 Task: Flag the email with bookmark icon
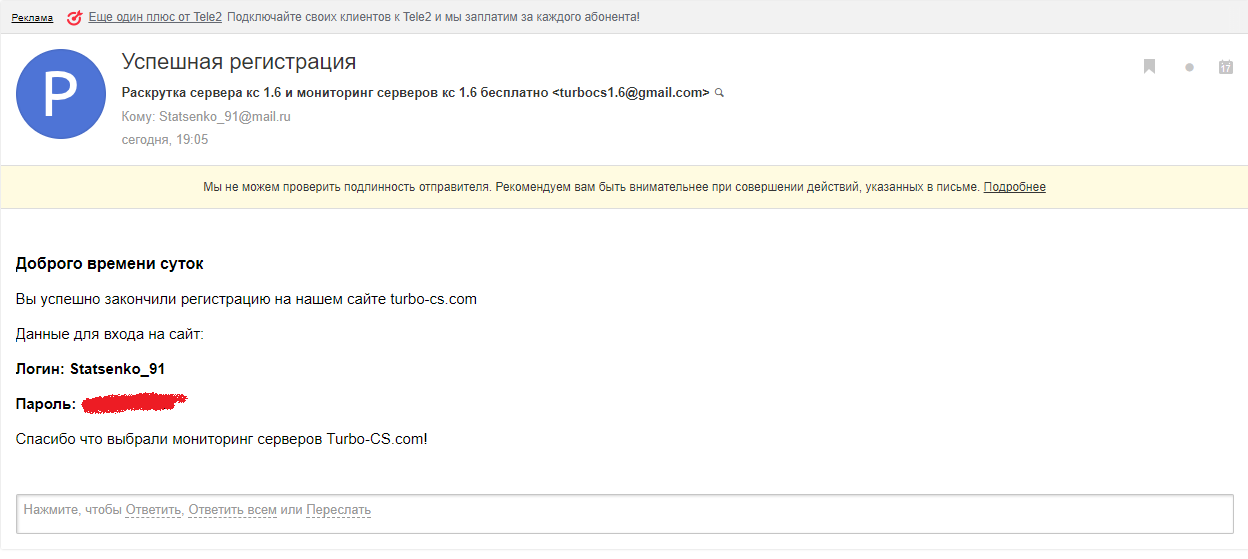(x=1150, y=67)
